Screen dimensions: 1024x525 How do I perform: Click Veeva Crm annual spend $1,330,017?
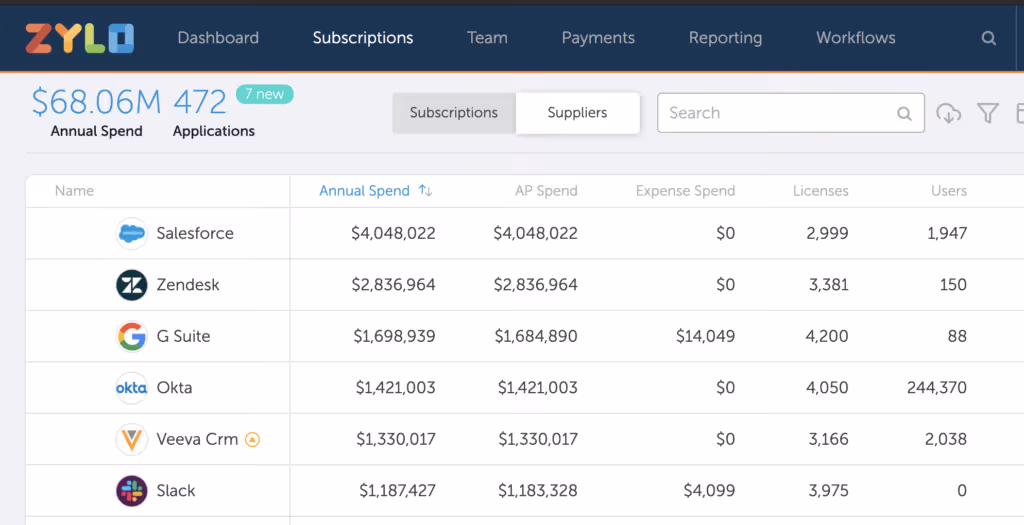pos(396,439)
